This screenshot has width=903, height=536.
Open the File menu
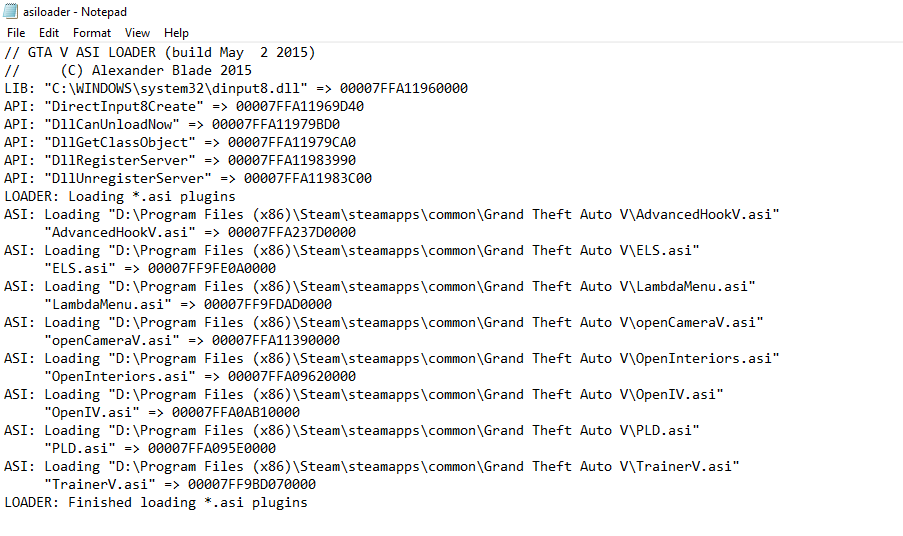[x=15, y=33]
